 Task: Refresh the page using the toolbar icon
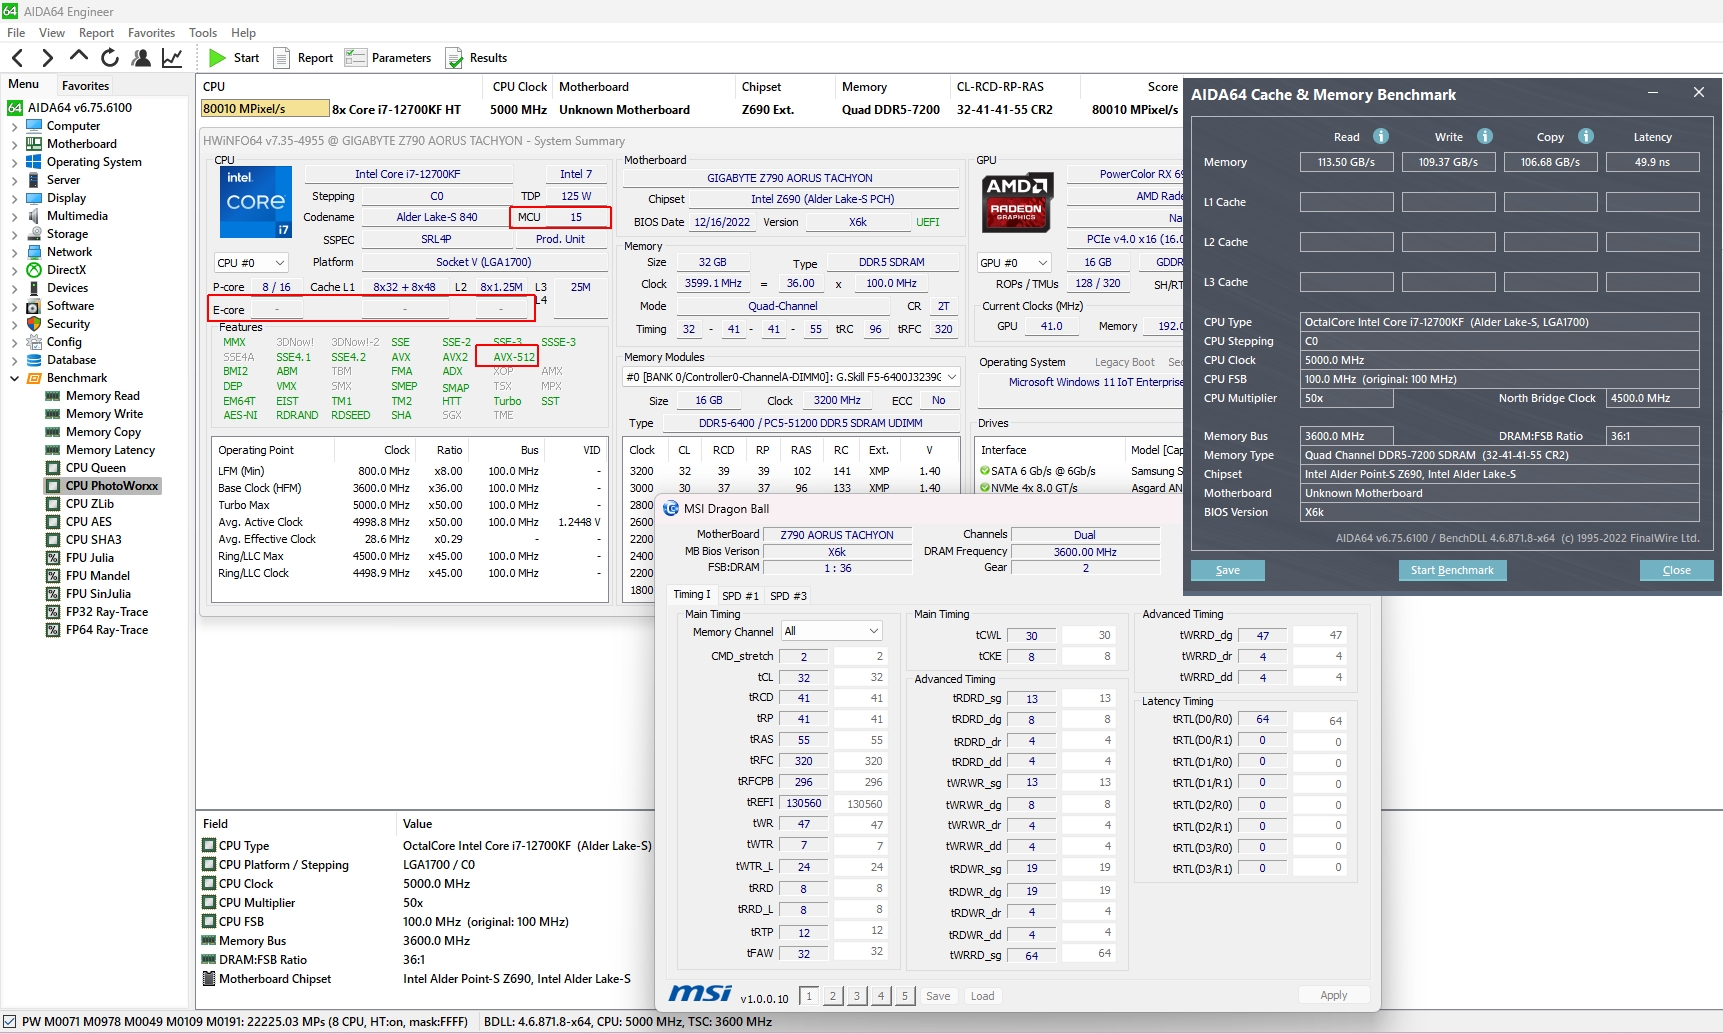pos(110,58)
